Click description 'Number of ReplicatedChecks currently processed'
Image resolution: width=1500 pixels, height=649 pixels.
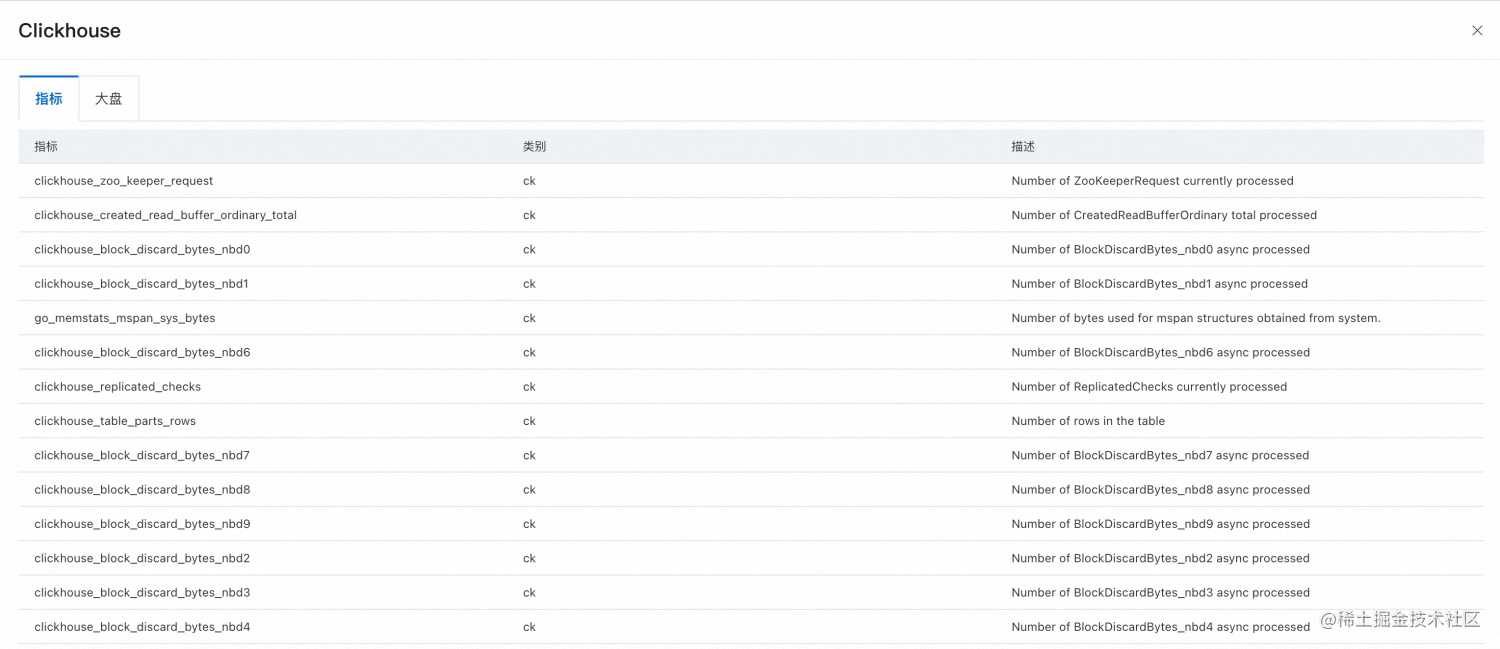[1149, 387]
